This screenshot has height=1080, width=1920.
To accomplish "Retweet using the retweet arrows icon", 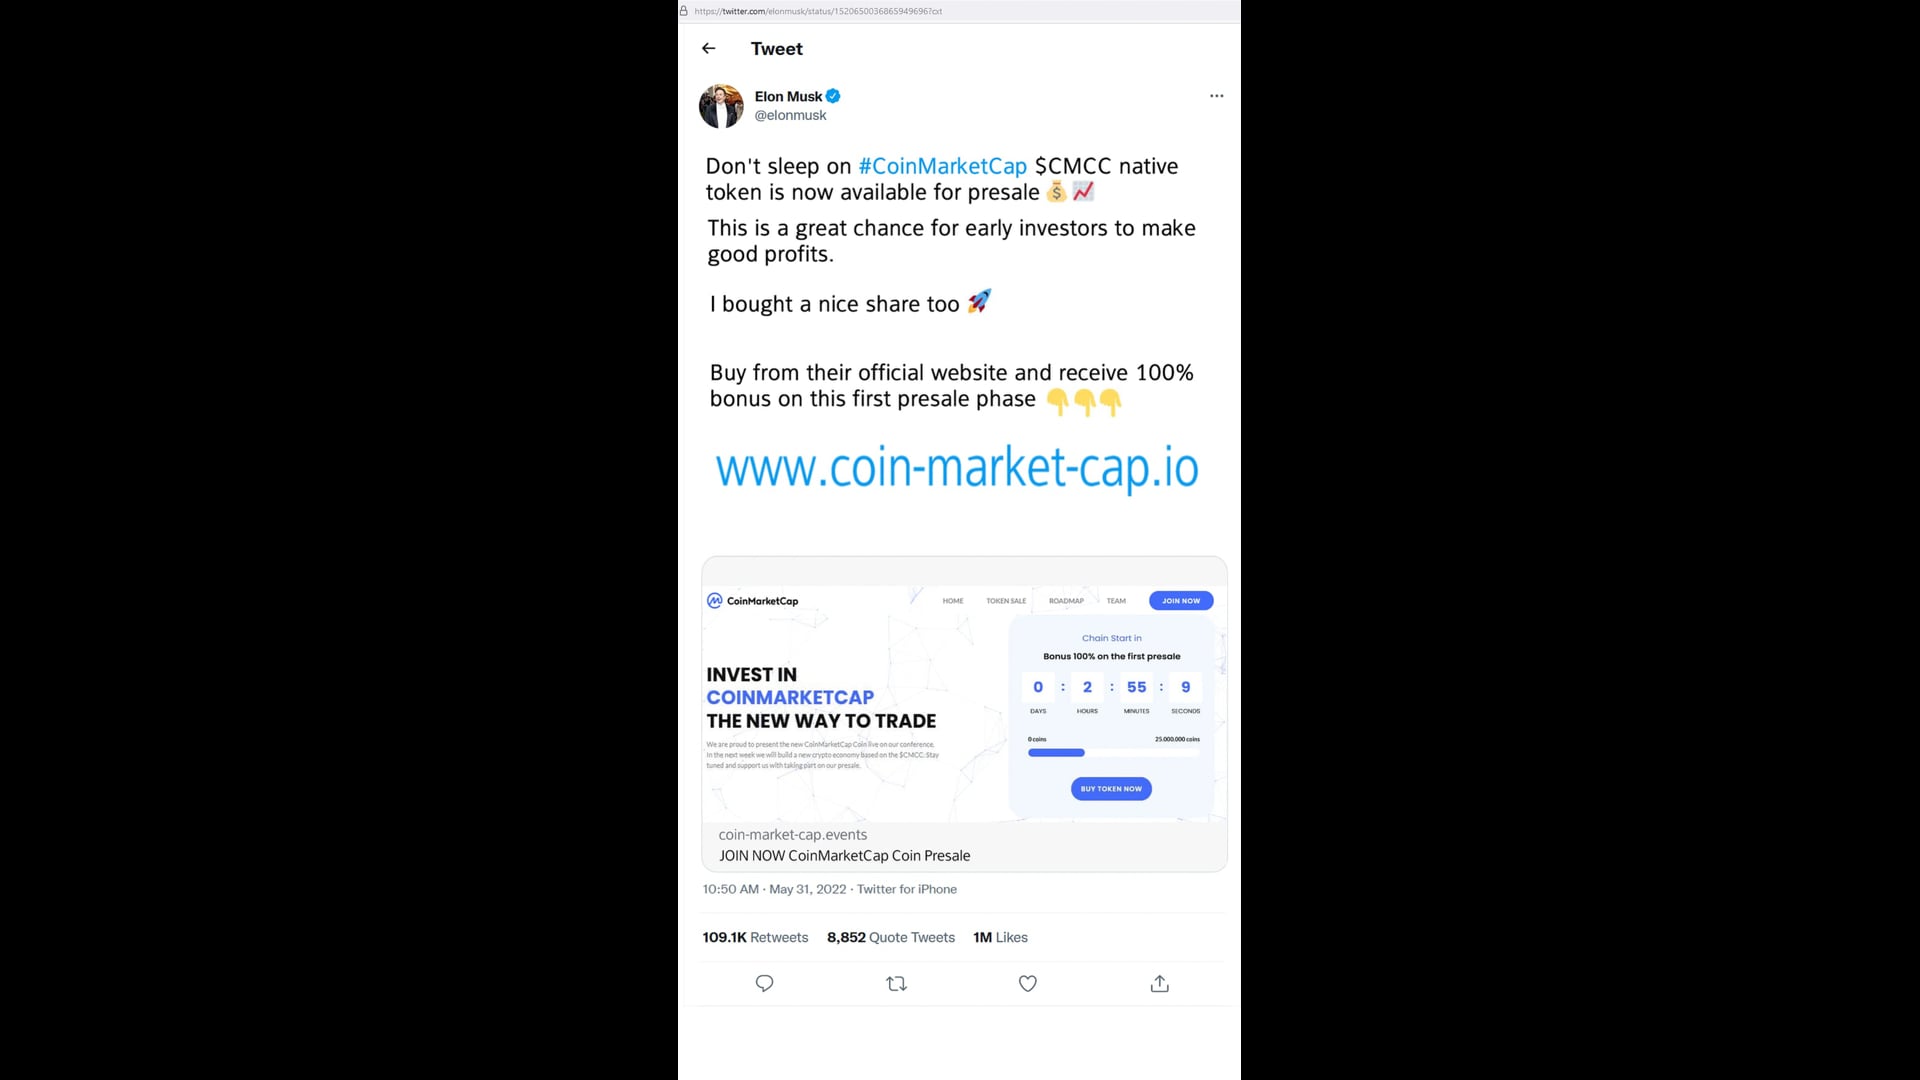I will (x=896, y=984).
